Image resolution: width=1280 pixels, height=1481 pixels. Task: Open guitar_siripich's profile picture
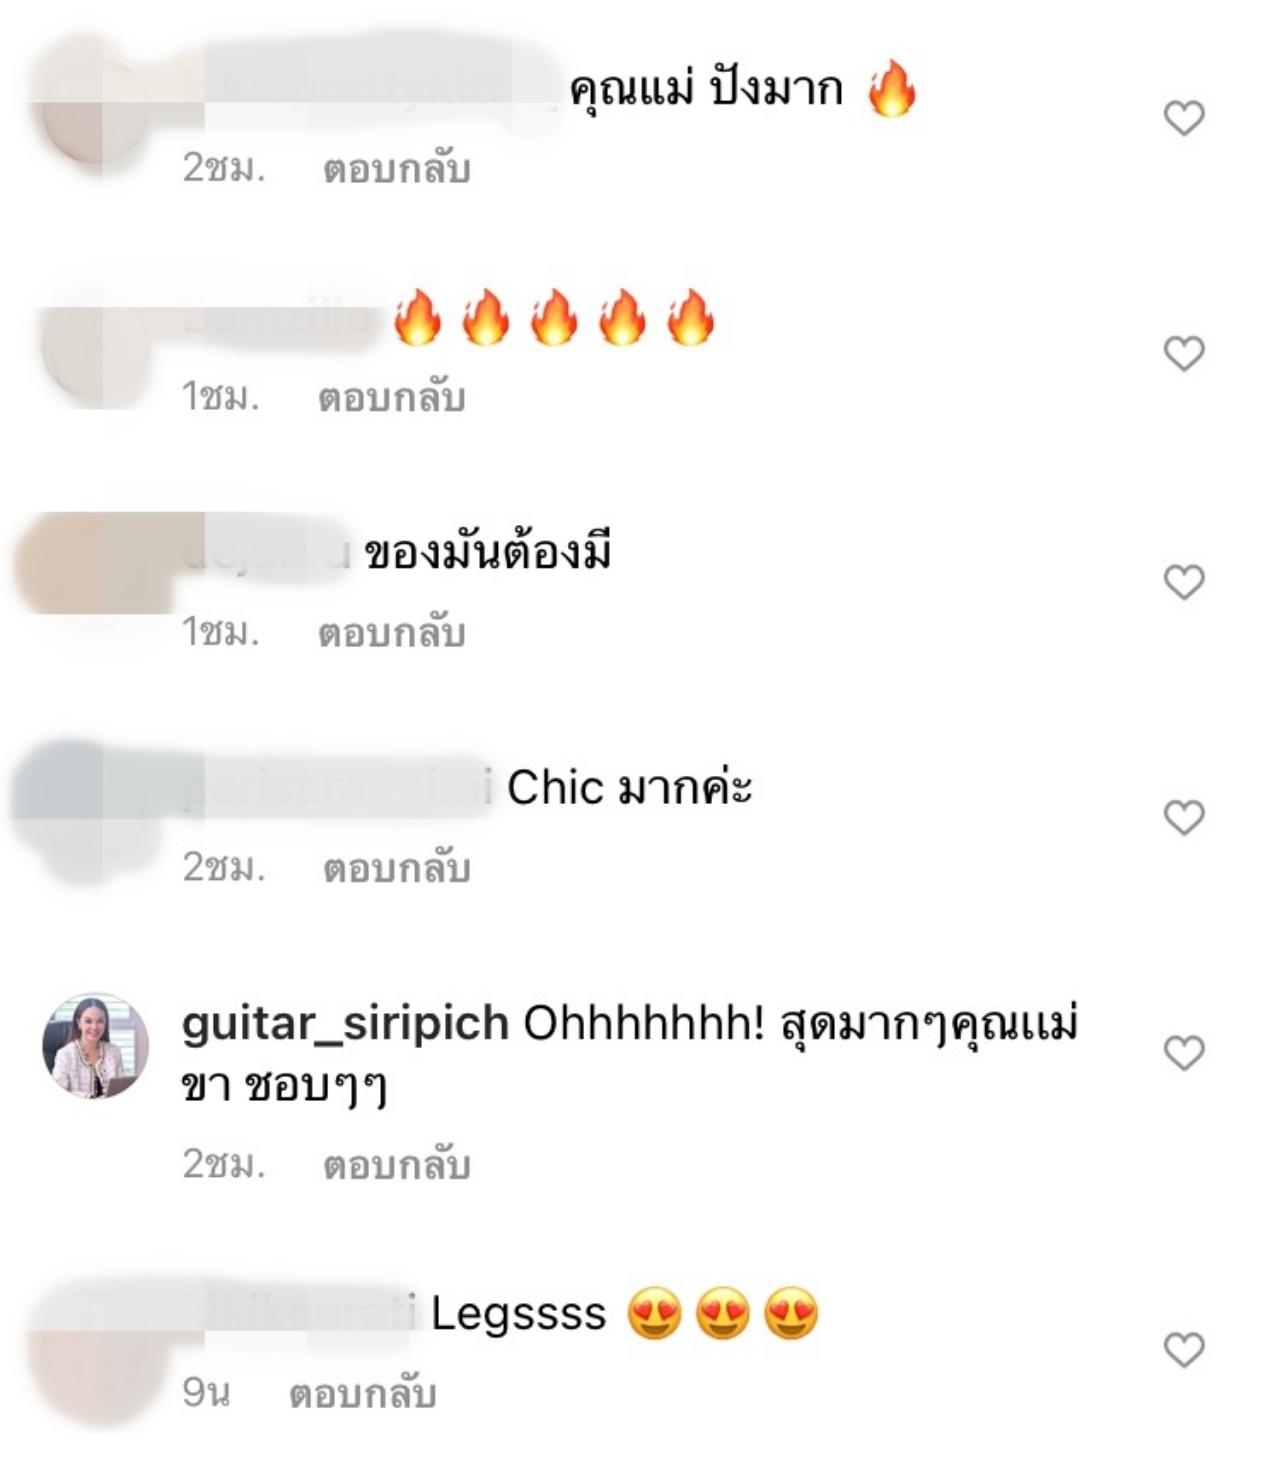pos(95,1046)
